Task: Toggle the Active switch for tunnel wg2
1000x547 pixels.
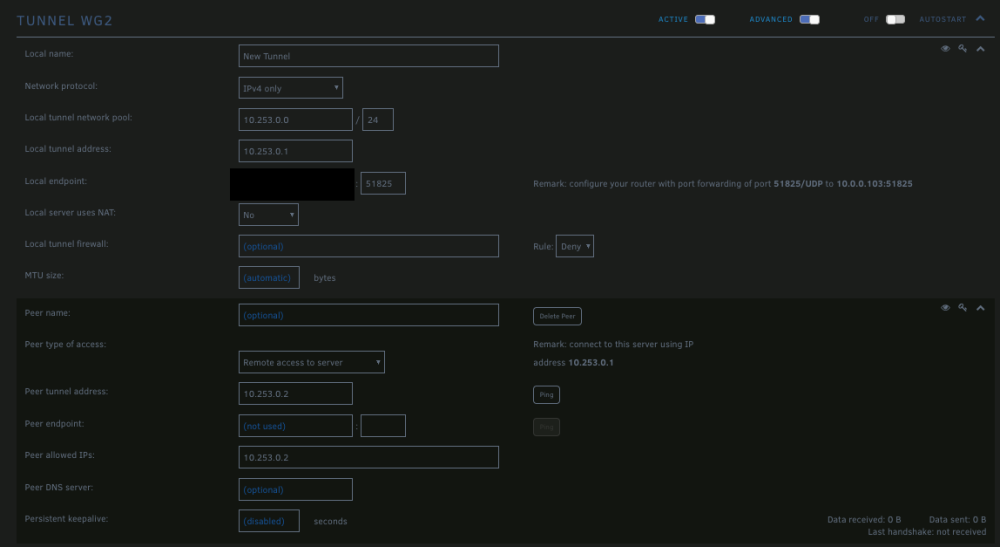Action: (705, 19)
